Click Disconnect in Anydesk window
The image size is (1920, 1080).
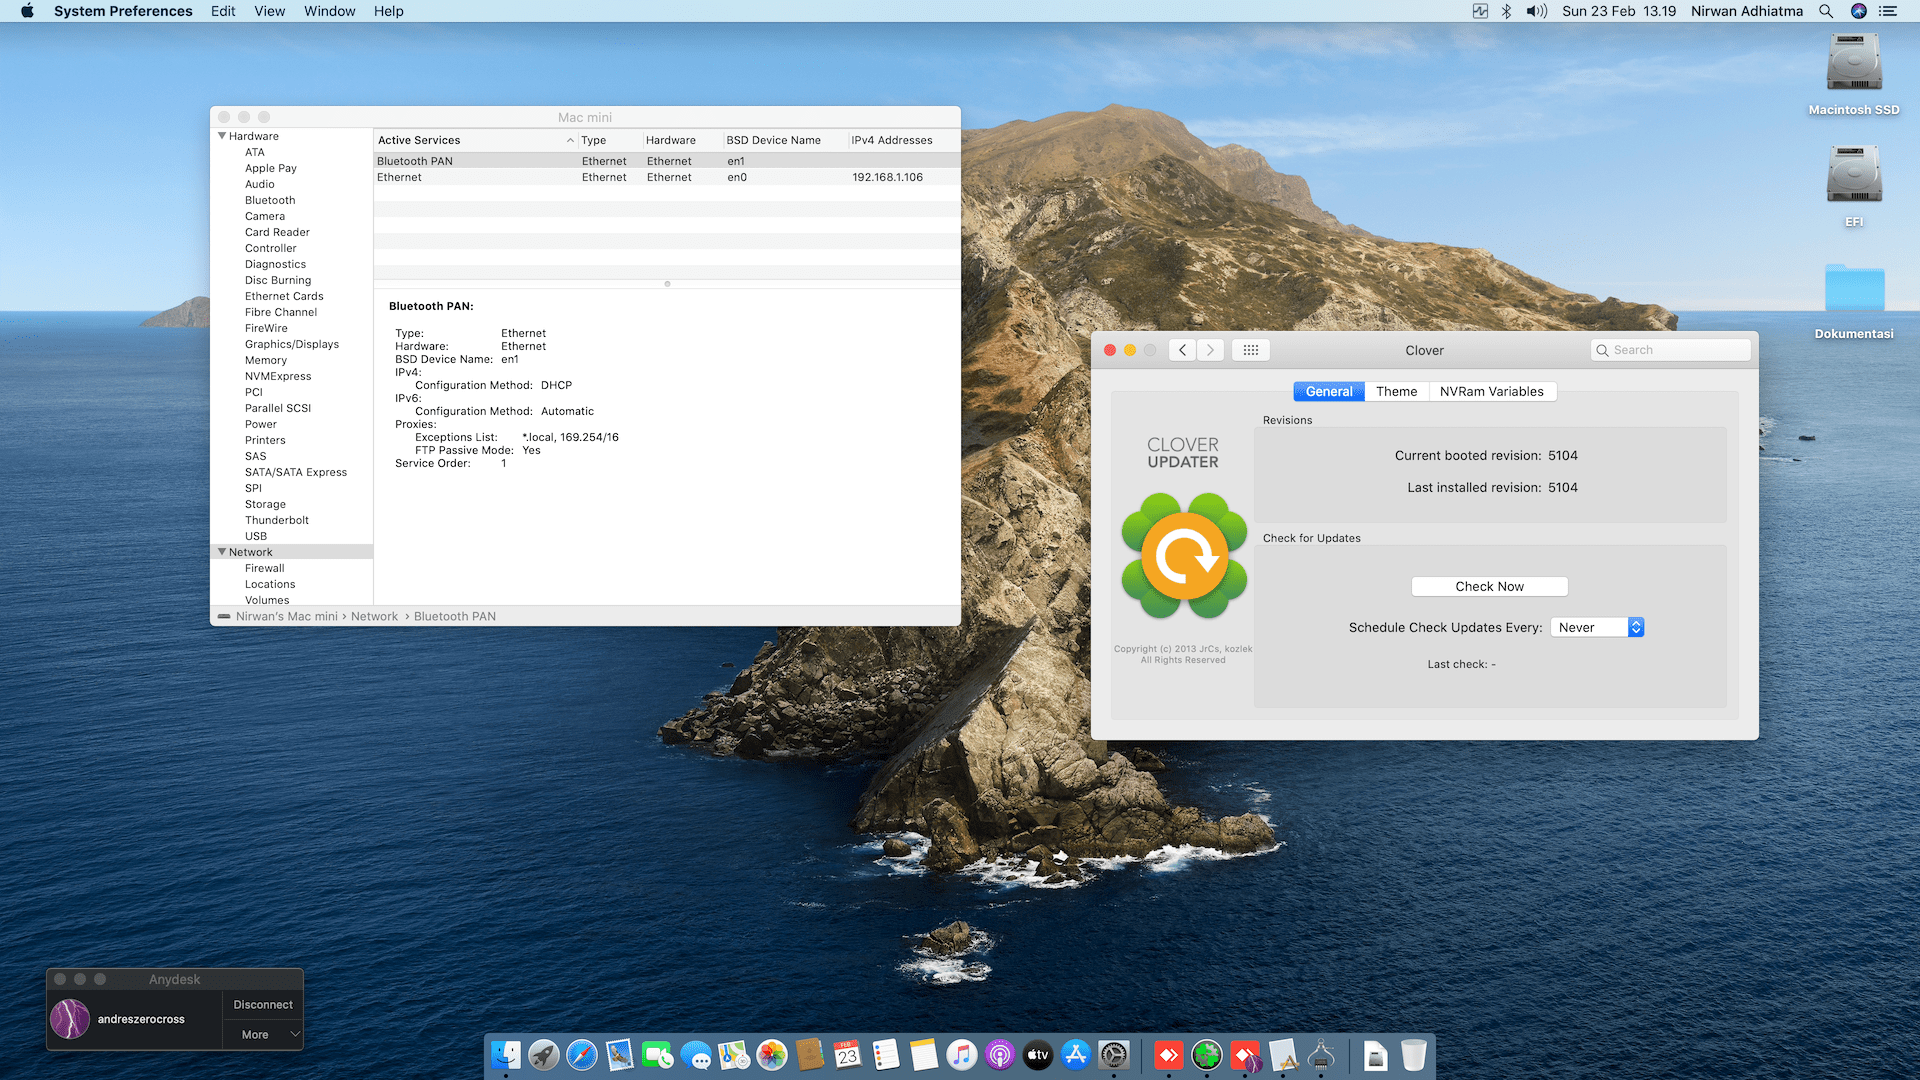(263, 1005)
